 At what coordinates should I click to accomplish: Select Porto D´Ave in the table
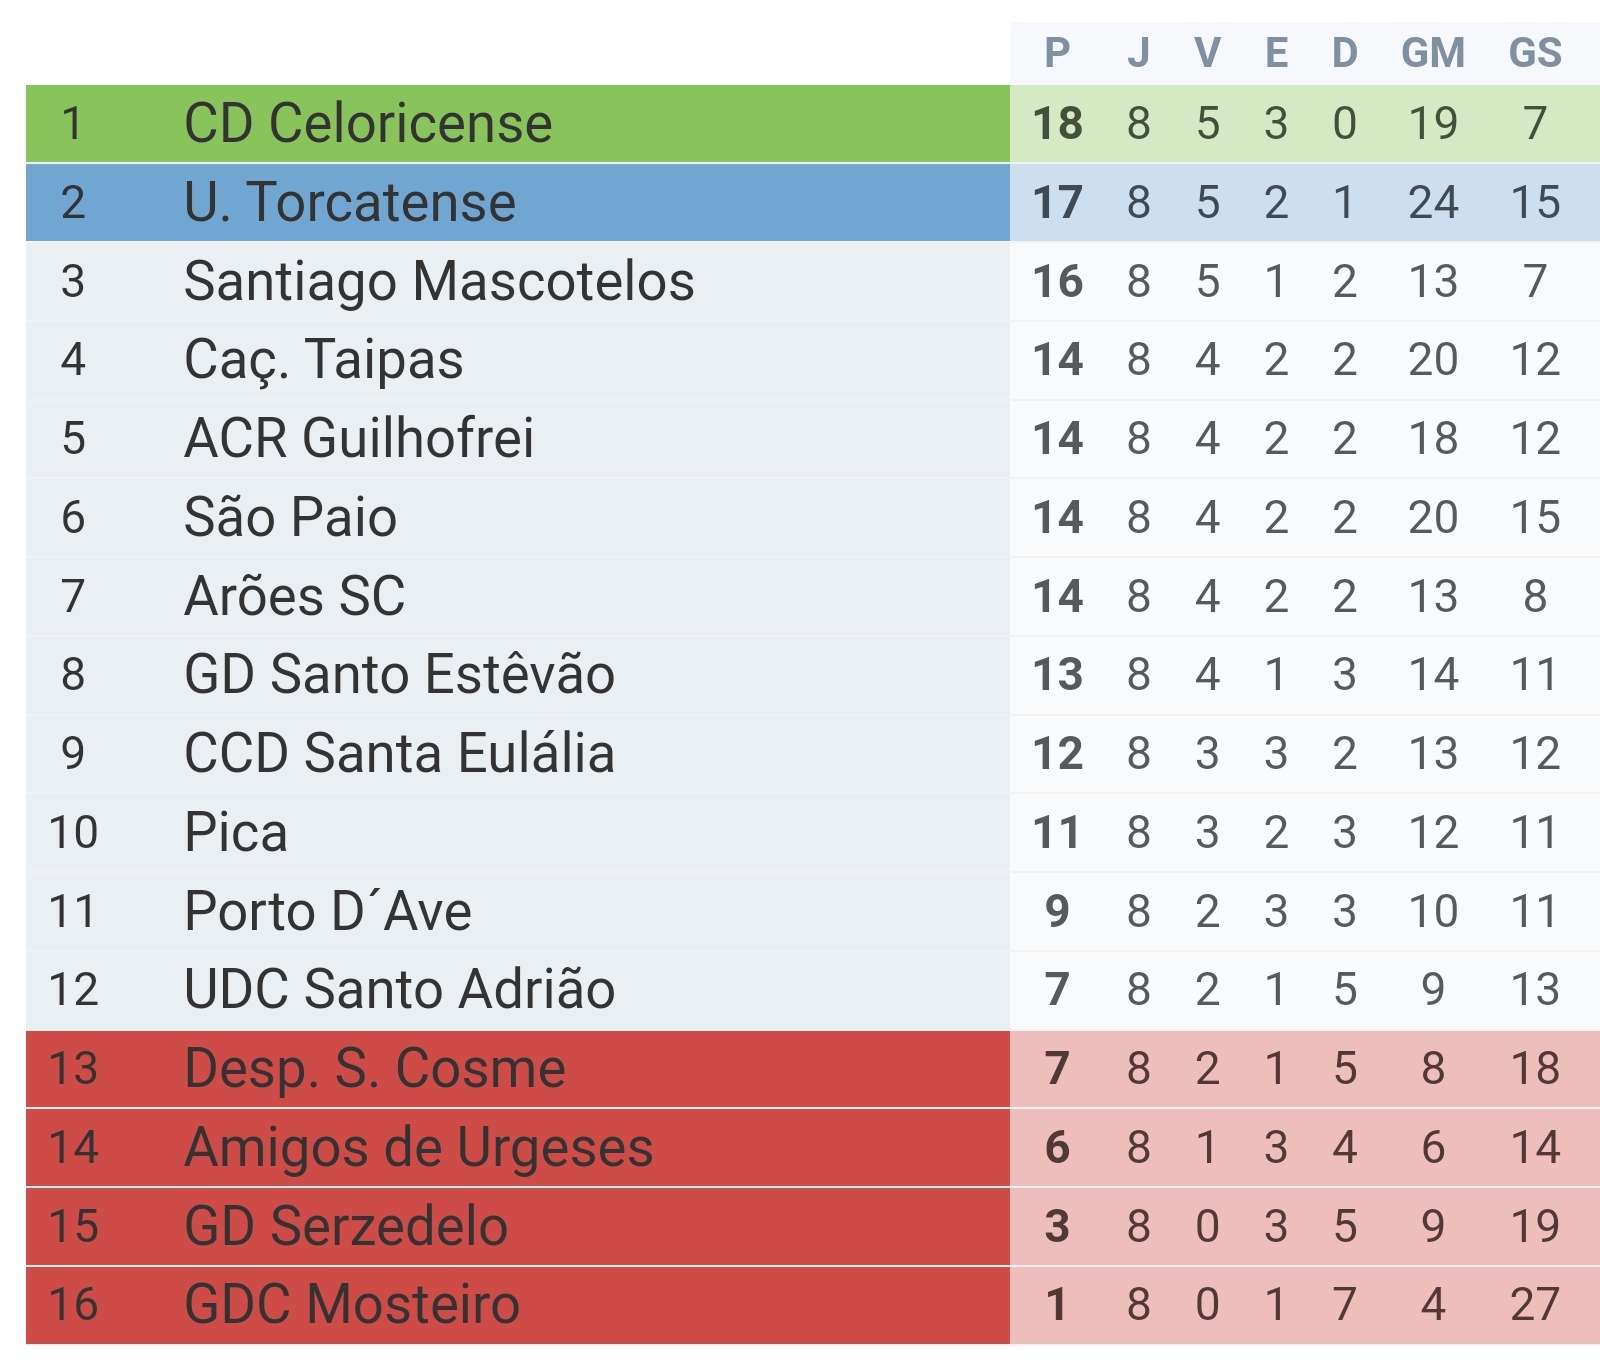pos(328,911)
